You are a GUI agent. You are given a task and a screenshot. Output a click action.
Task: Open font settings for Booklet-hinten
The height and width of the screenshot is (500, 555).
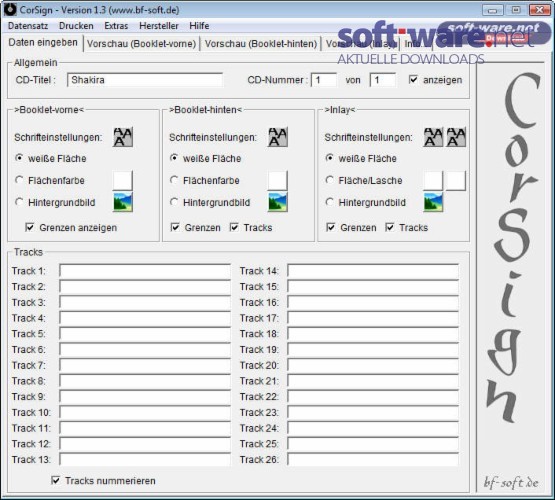click(278, 137)
